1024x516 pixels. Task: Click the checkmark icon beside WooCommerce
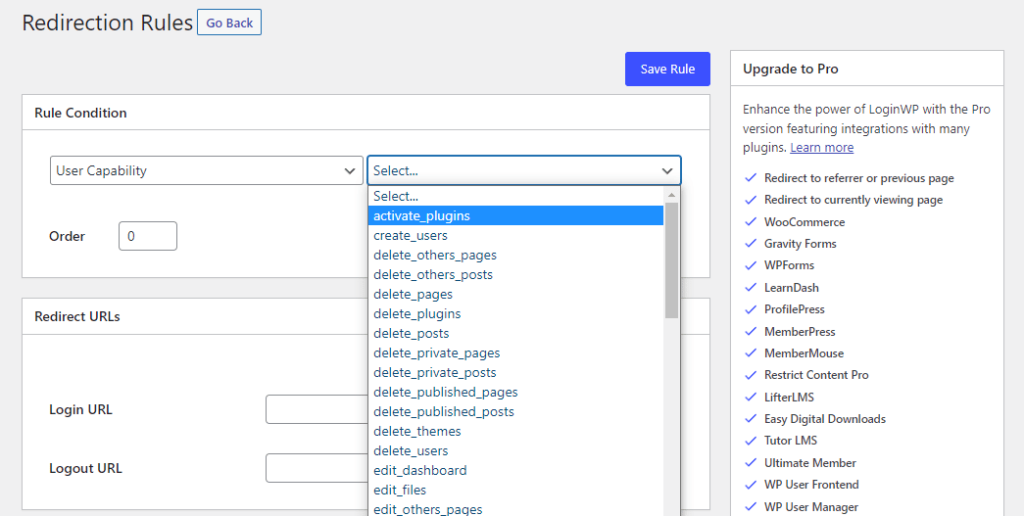751,222
